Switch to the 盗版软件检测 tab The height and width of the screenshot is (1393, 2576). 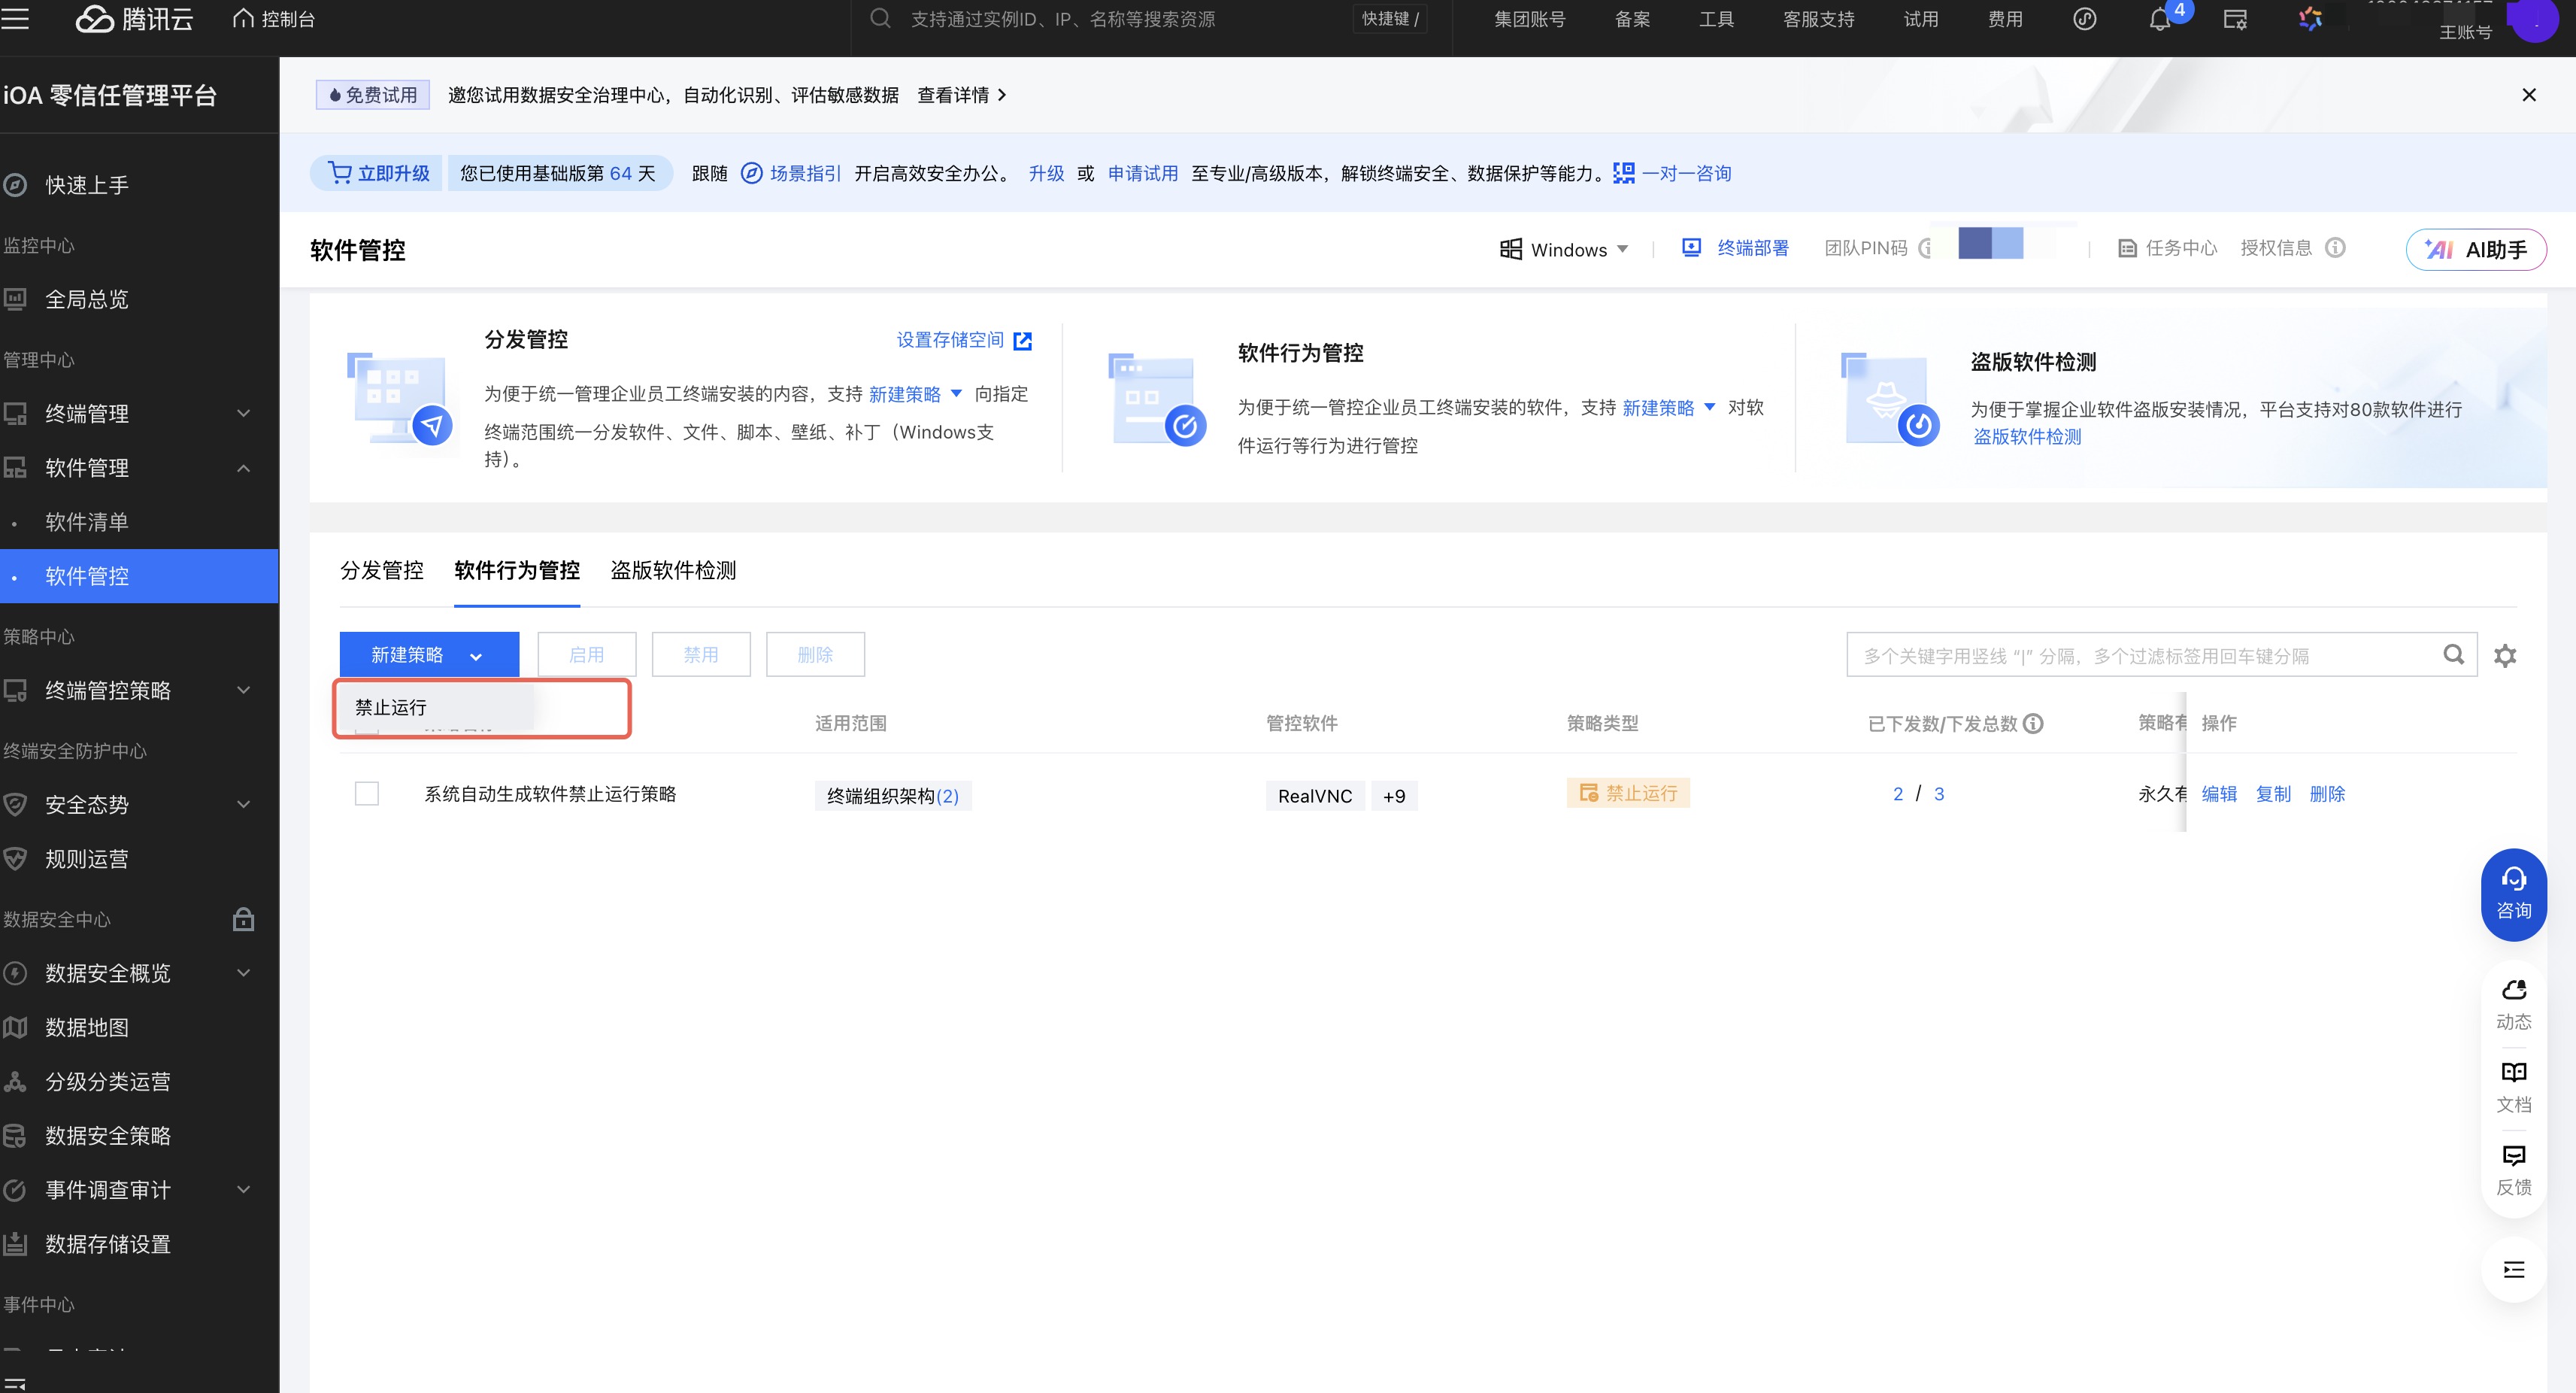click(x=673, y=570)
